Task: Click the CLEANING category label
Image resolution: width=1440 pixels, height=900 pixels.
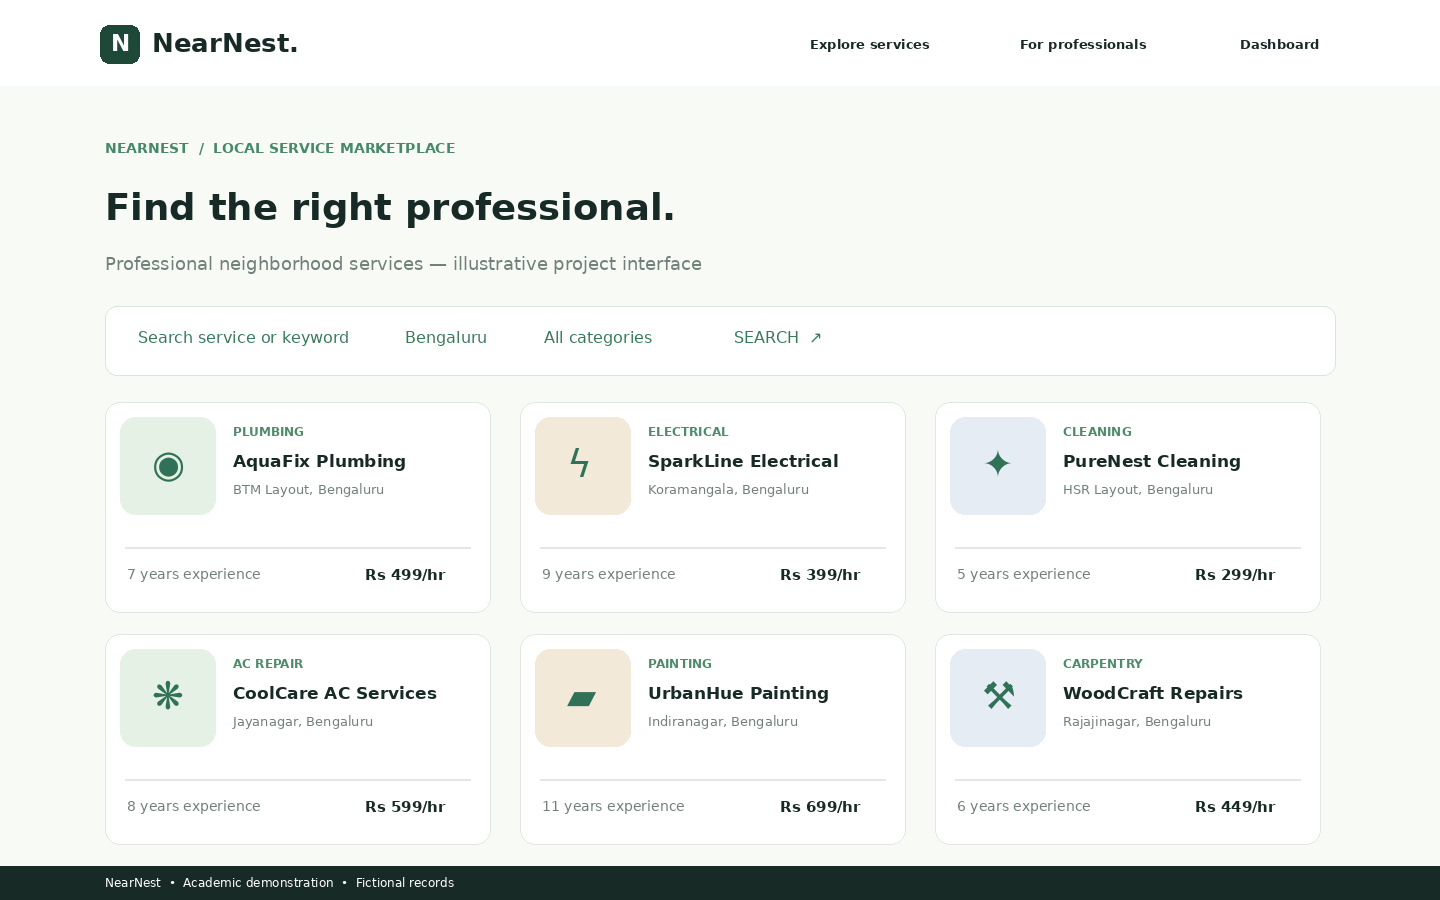Action: coord(1097,432)
